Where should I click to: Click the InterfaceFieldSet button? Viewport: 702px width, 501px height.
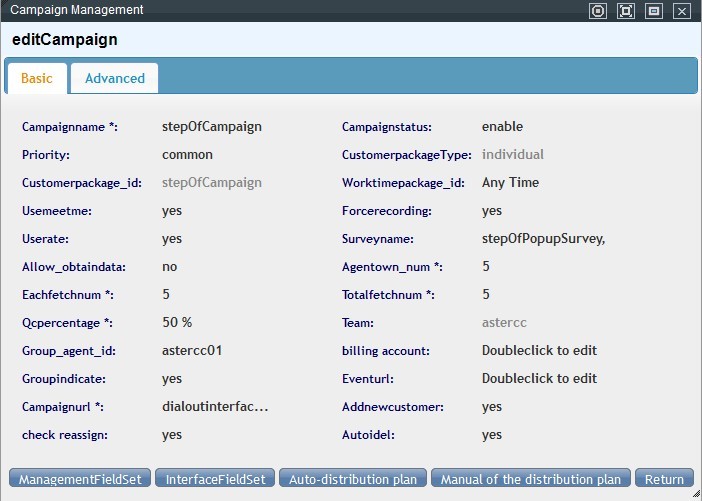tap(215, 479)
